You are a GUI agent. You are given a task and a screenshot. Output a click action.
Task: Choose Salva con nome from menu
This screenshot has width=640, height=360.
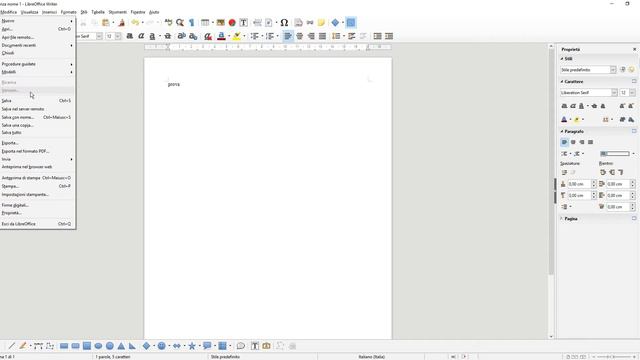click(37, 117)
